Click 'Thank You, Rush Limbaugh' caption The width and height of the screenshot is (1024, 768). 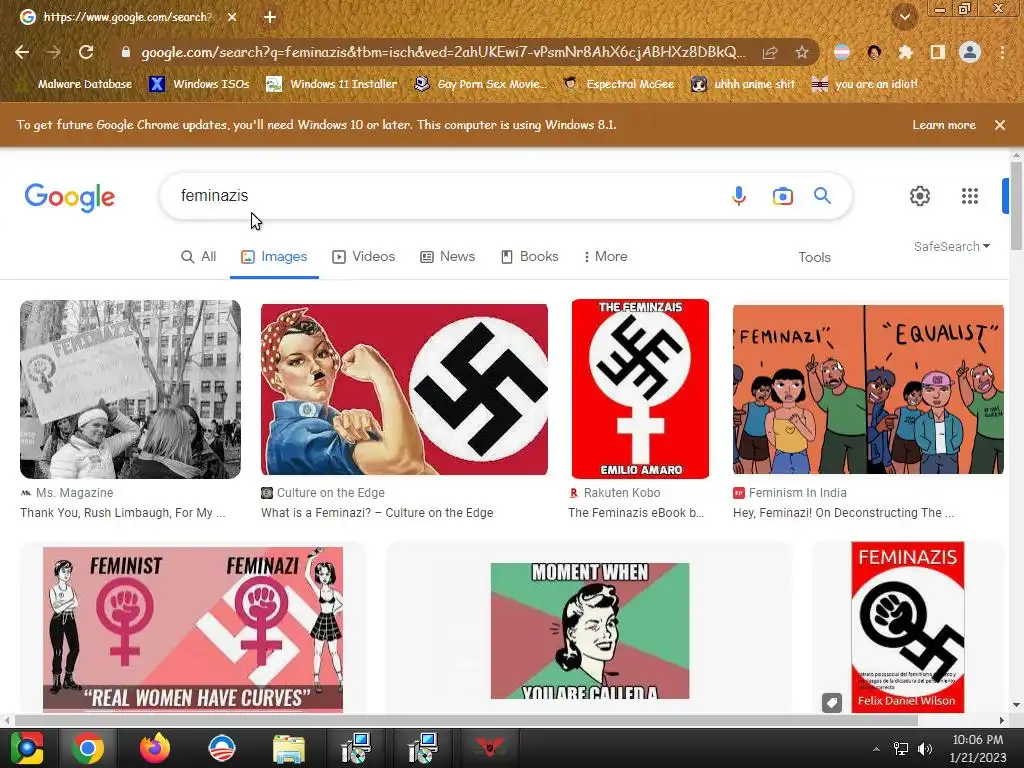pos(123,513)
